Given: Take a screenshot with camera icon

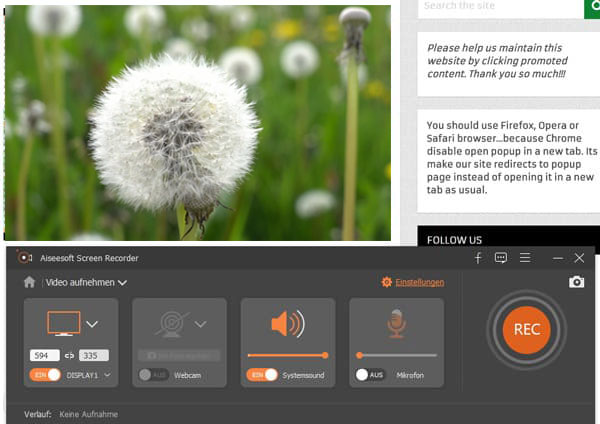Looking at the screenshot, I should tap(576, 283).
